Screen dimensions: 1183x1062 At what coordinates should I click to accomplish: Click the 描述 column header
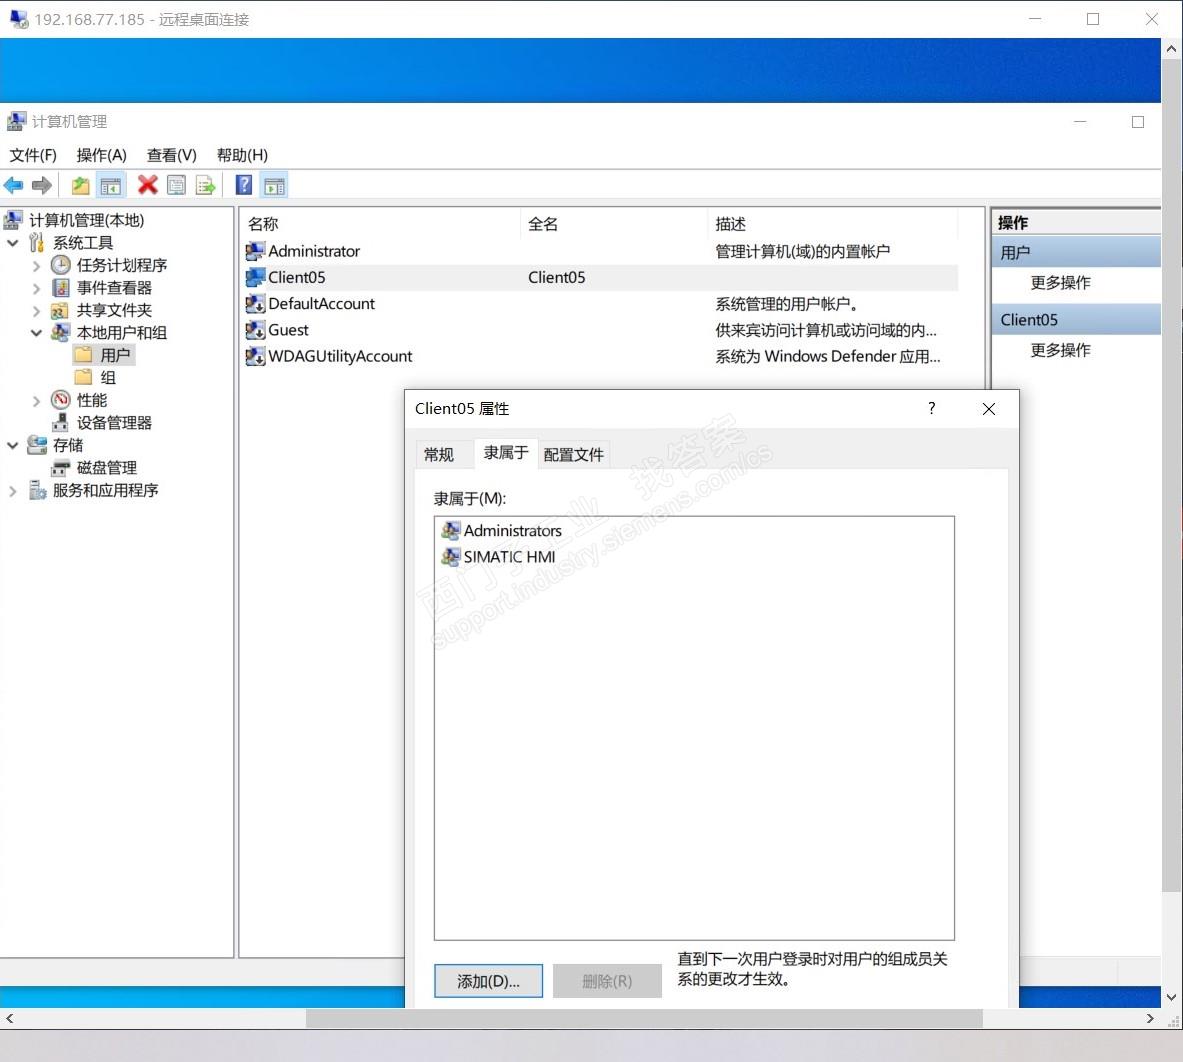(833, 223)
